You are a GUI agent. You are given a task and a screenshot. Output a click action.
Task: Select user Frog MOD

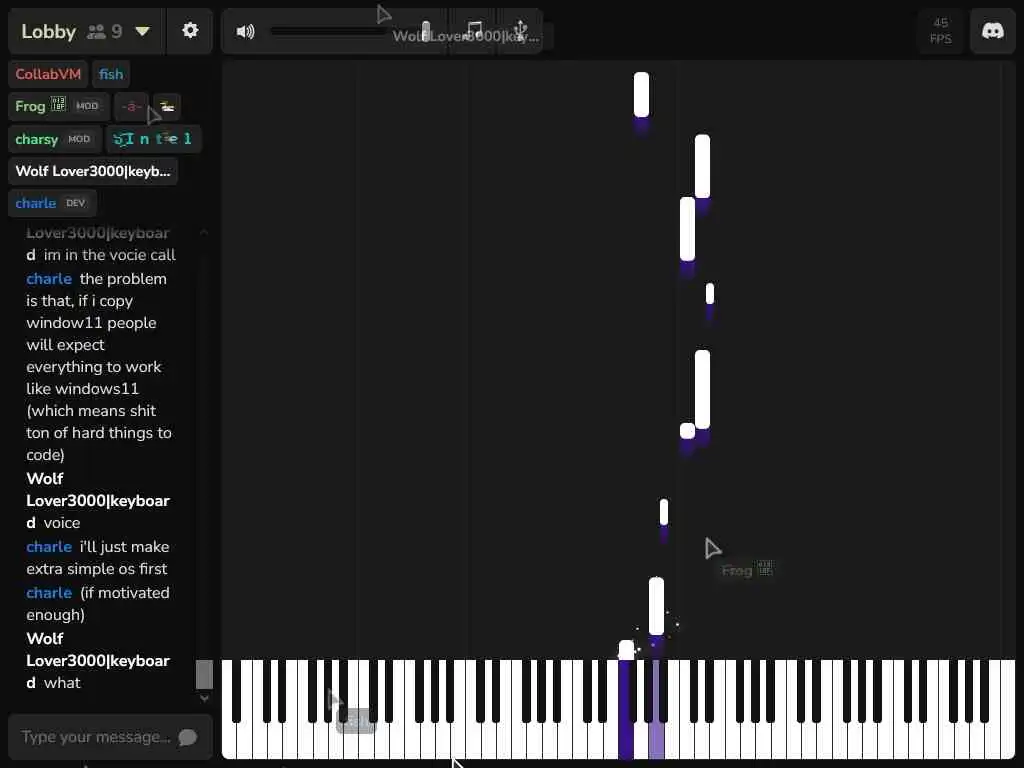57,106
